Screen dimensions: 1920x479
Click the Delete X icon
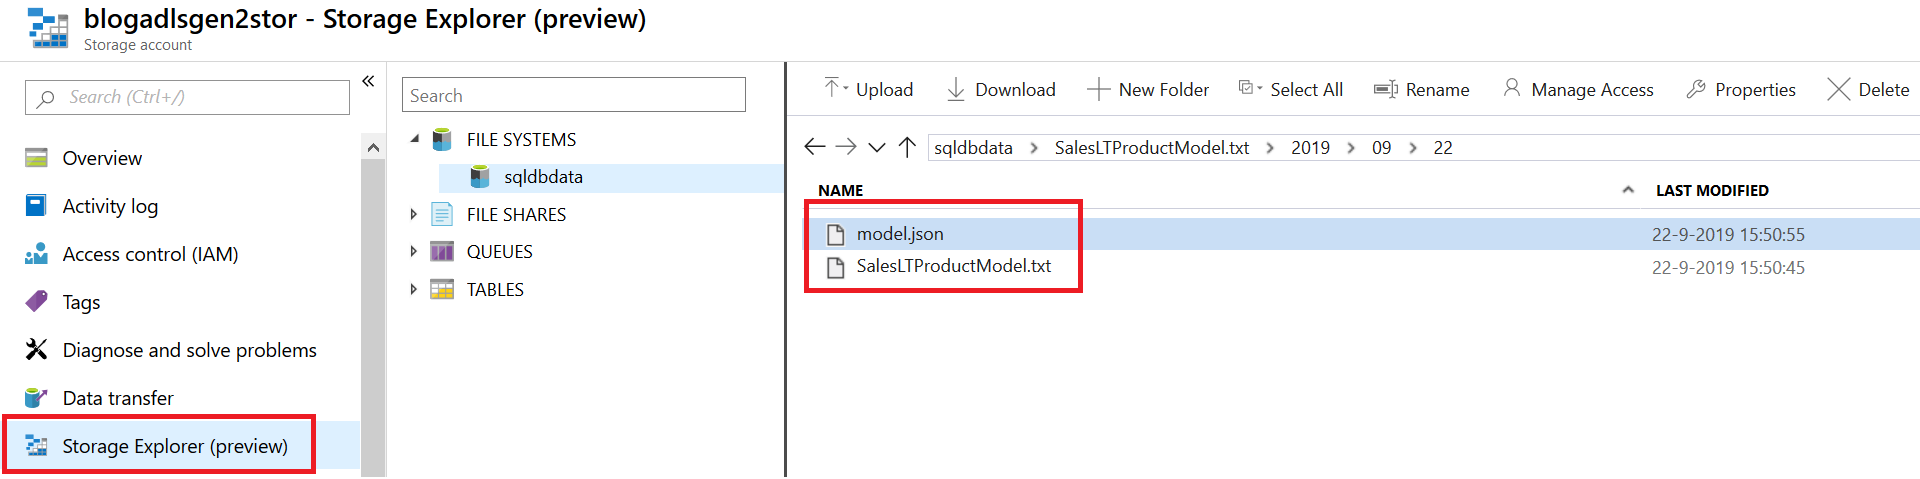click(1838, 90)
